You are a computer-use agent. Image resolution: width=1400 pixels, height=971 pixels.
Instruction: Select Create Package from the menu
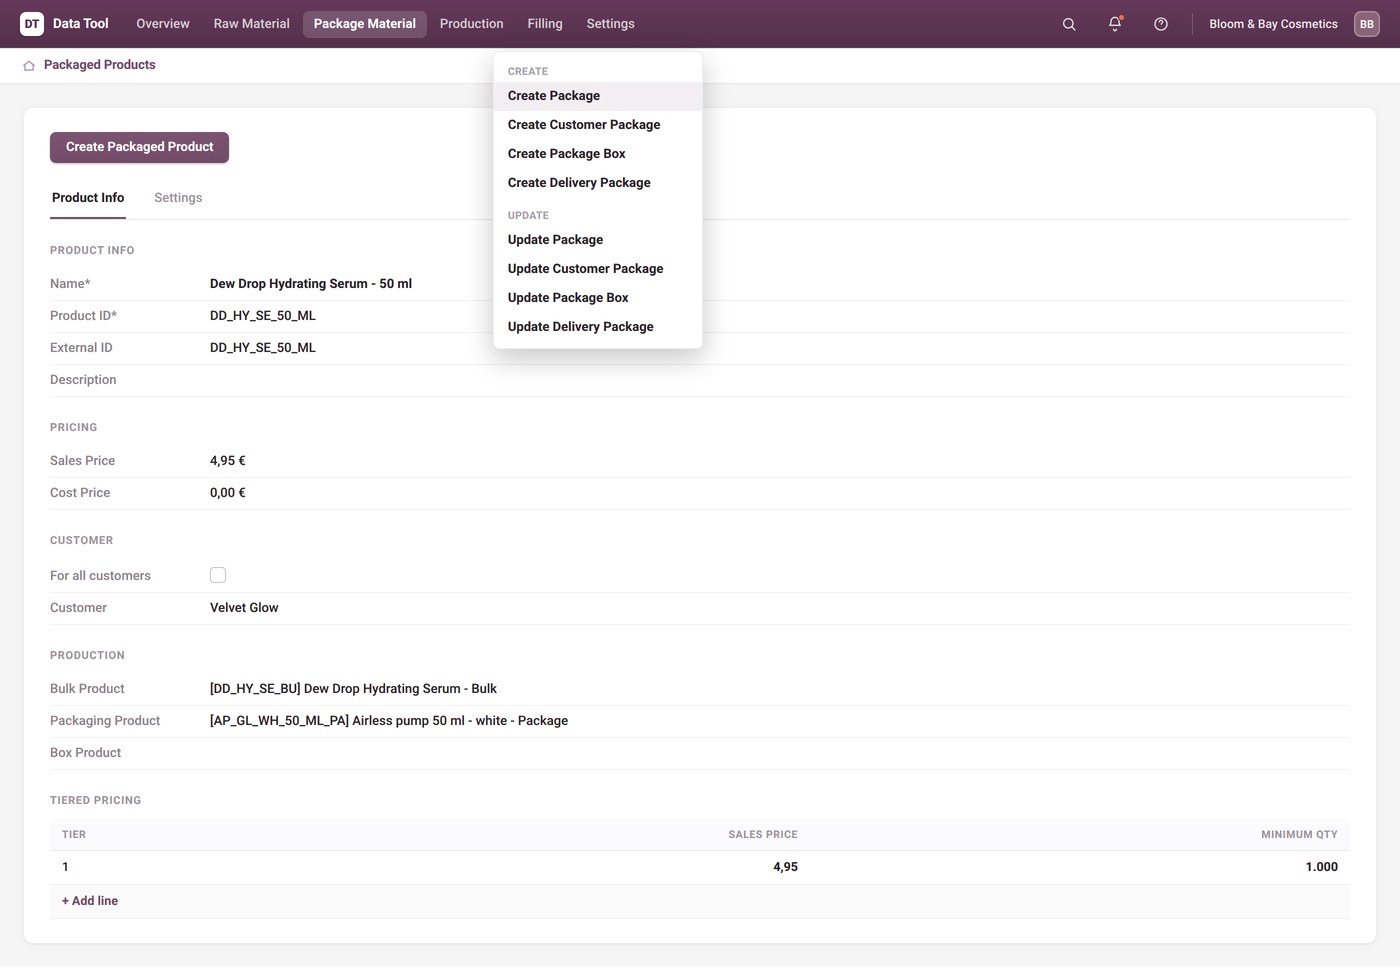coord(598,96)
